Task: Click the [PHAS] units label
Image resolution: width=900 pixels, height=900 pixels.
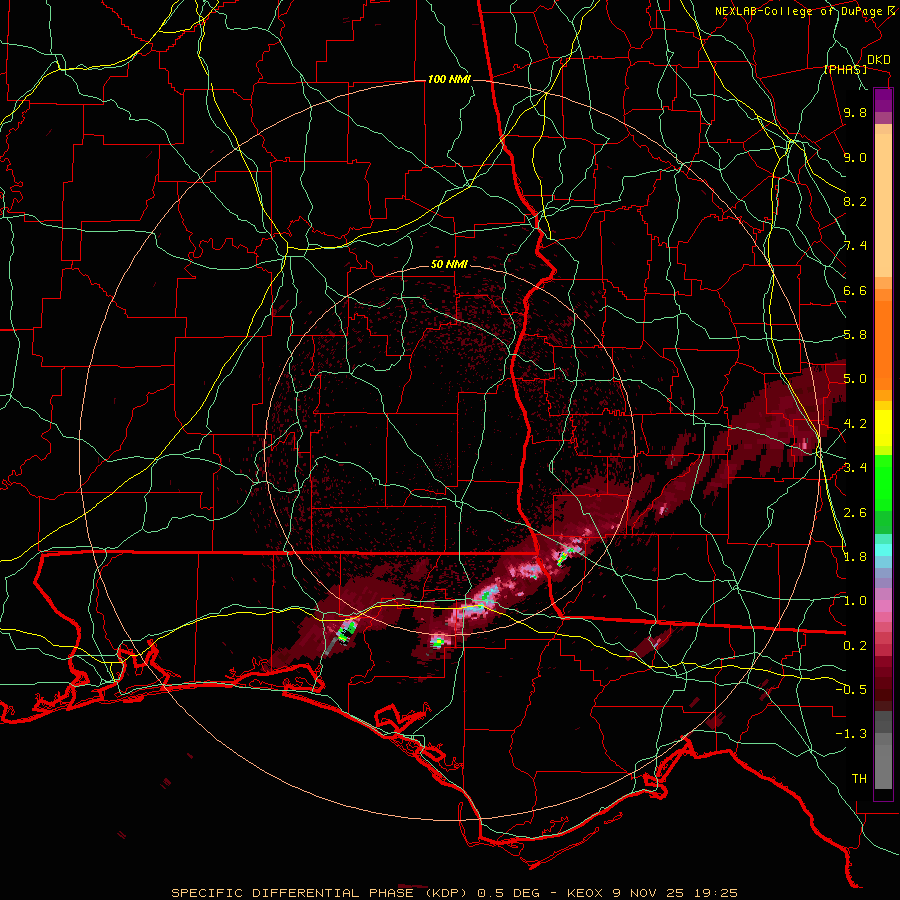Action: point(845,69)
